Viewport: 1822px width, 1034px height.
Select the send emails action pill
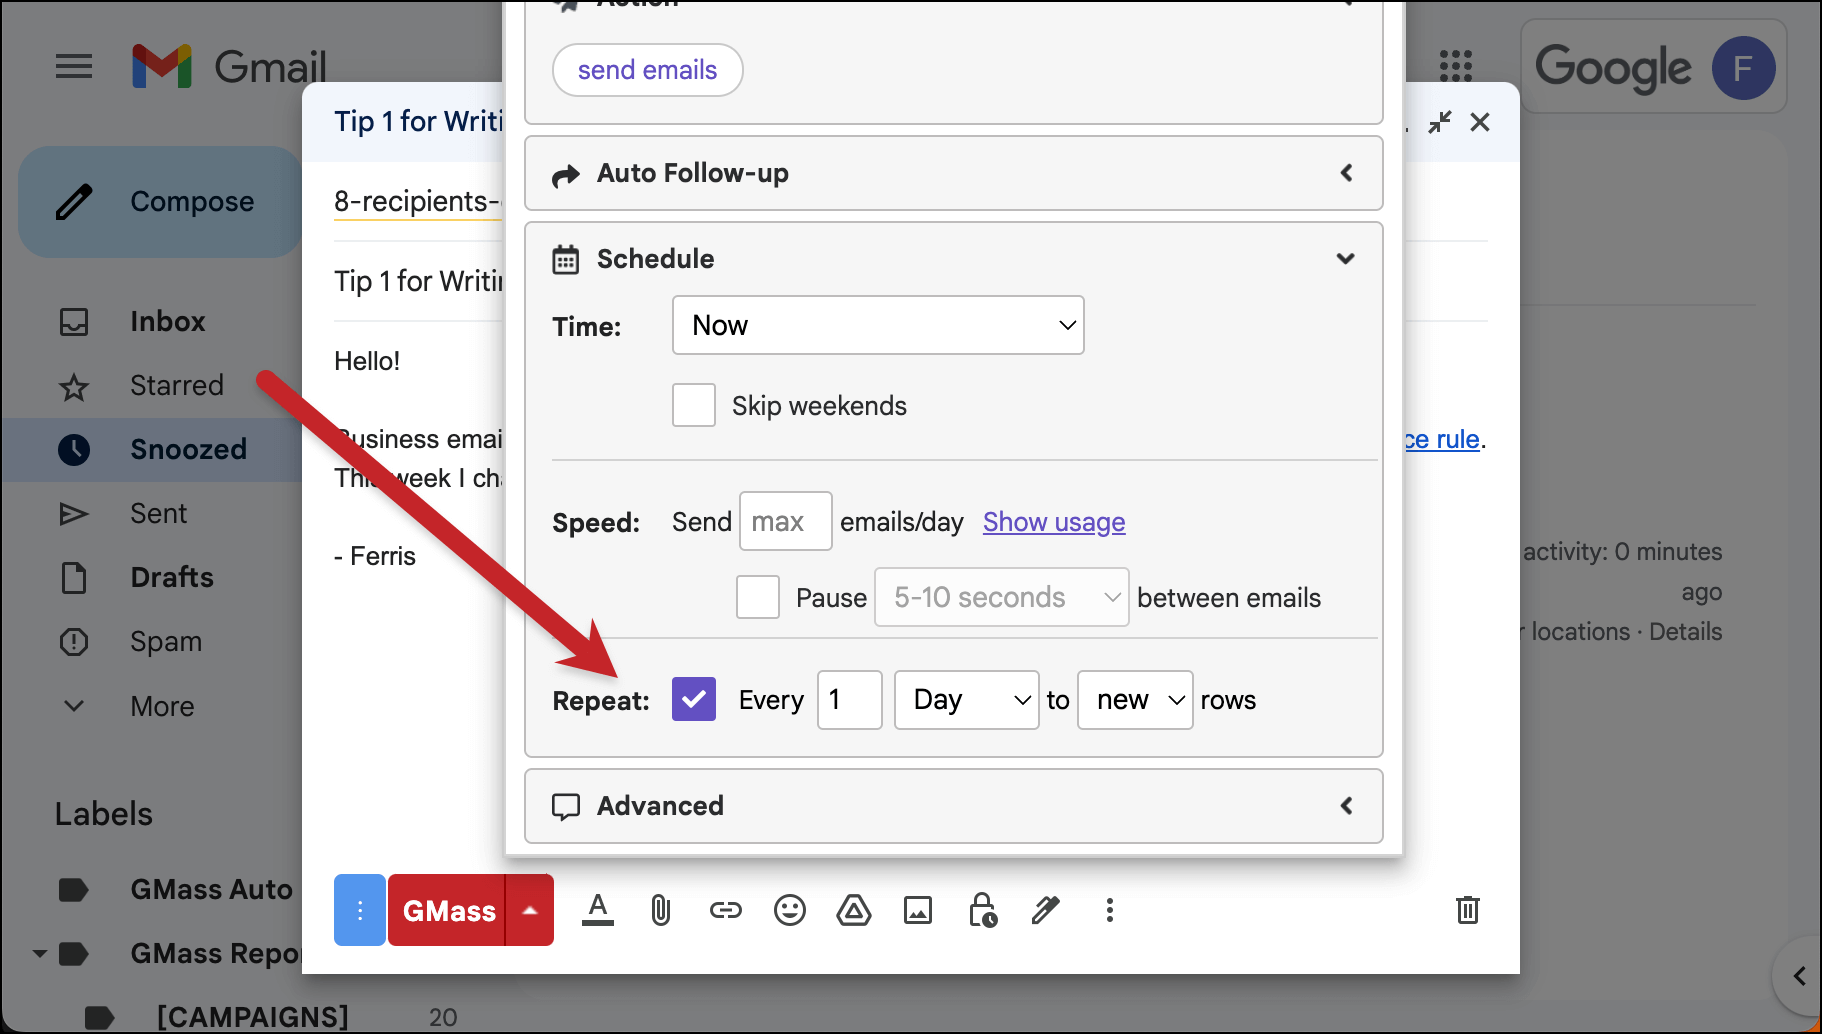coord(647,70)
